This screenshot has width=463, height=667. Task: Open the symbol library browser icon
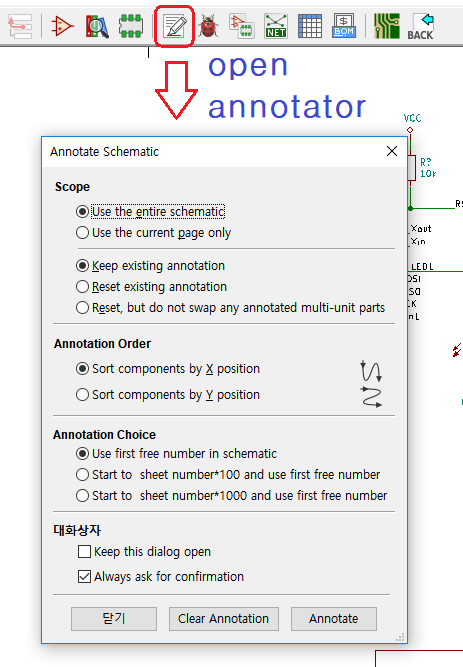click(x=97, y=26)
